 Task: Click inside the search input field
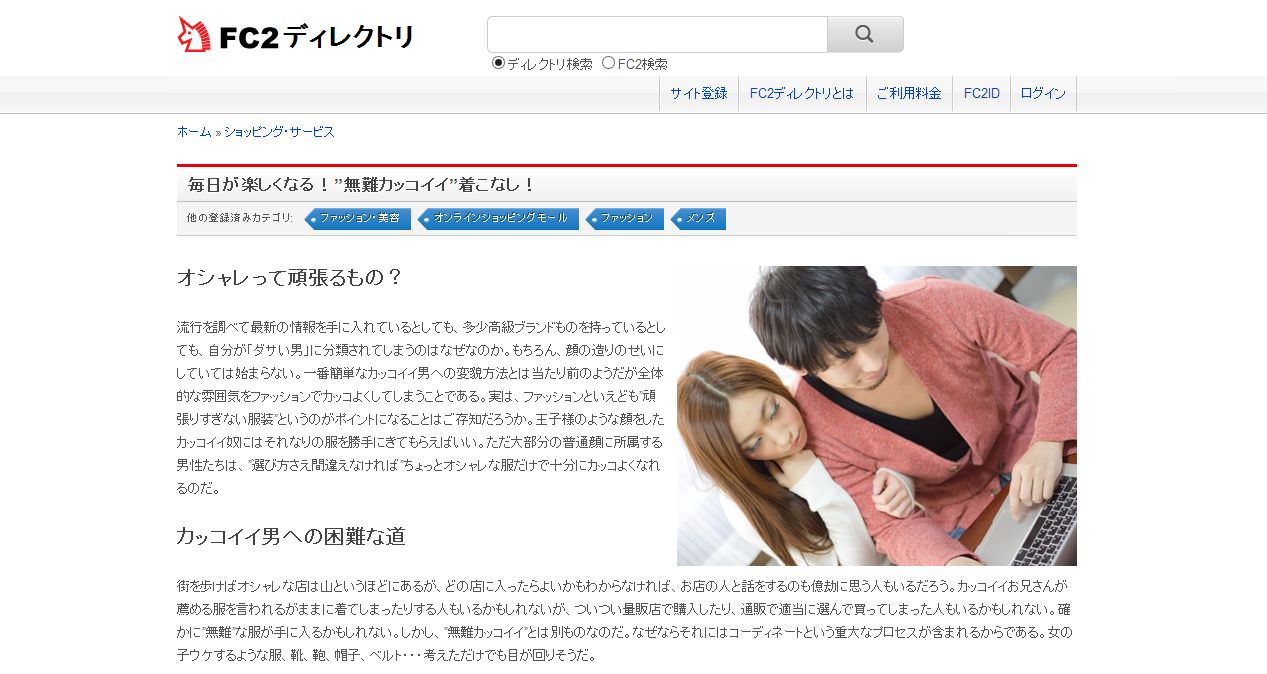(x=655, y=33)
